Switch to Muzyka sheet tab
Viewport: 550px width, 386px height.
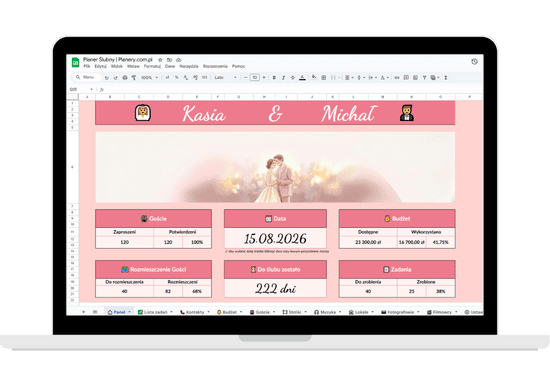[327, 312]
